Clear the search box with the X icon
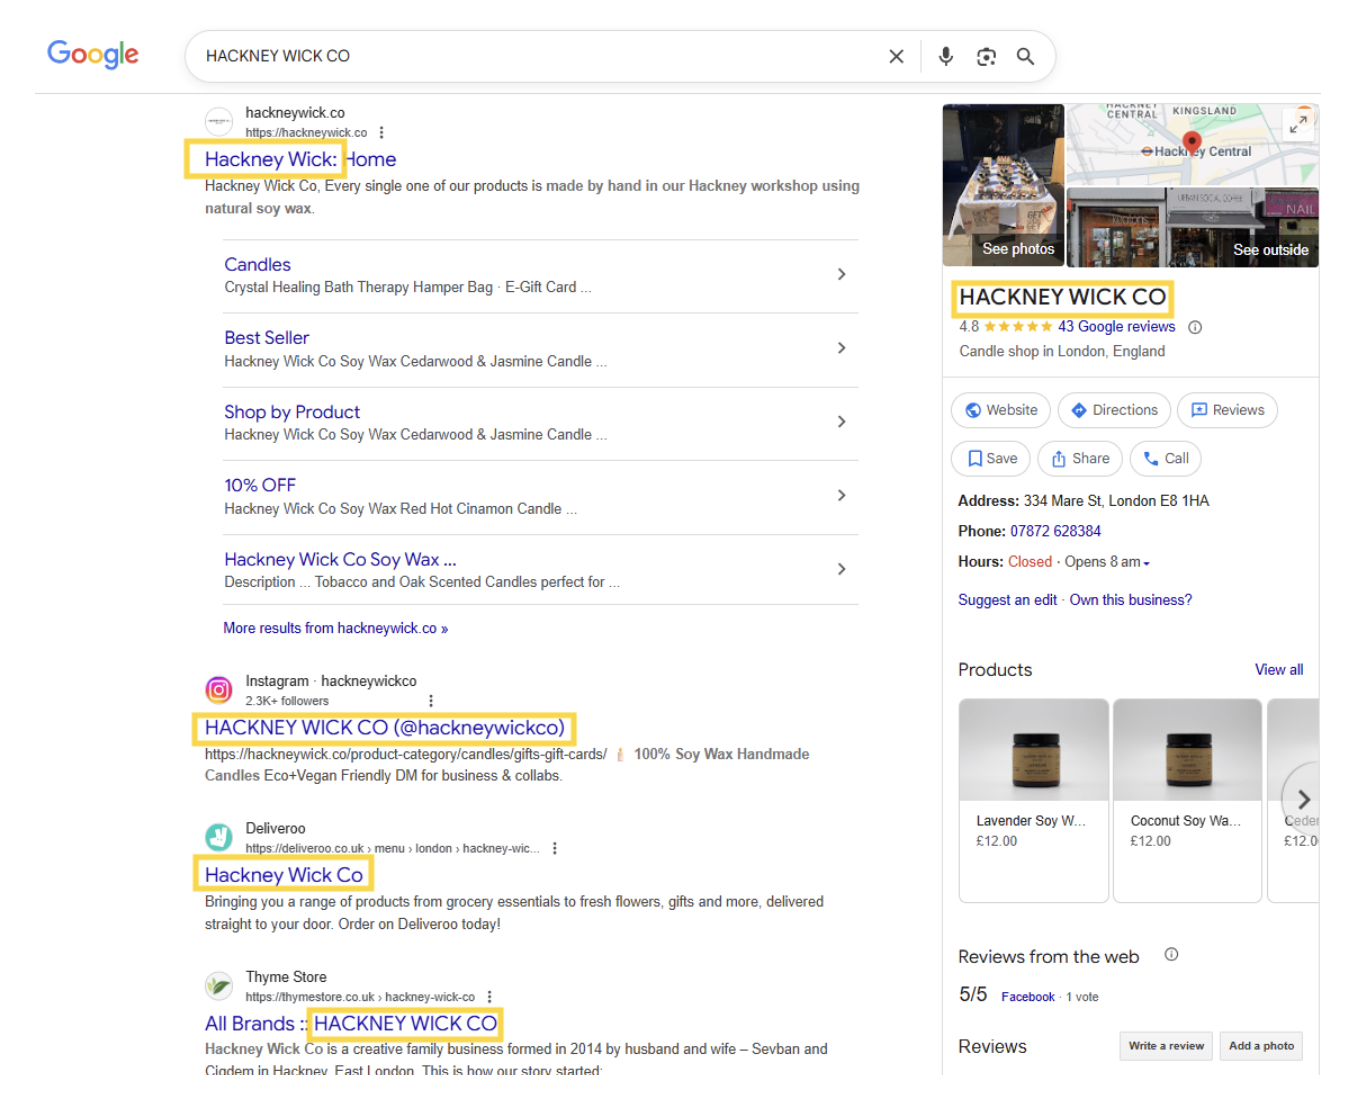Viewport: 1360px width, 1102px height. click(896, 57)
